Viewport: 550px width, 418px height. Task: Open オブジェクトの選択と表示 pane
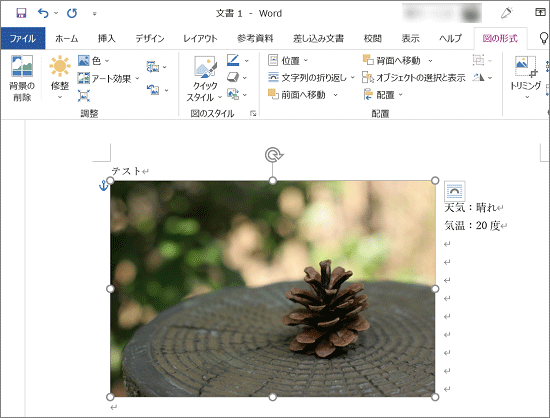(414, 77)
